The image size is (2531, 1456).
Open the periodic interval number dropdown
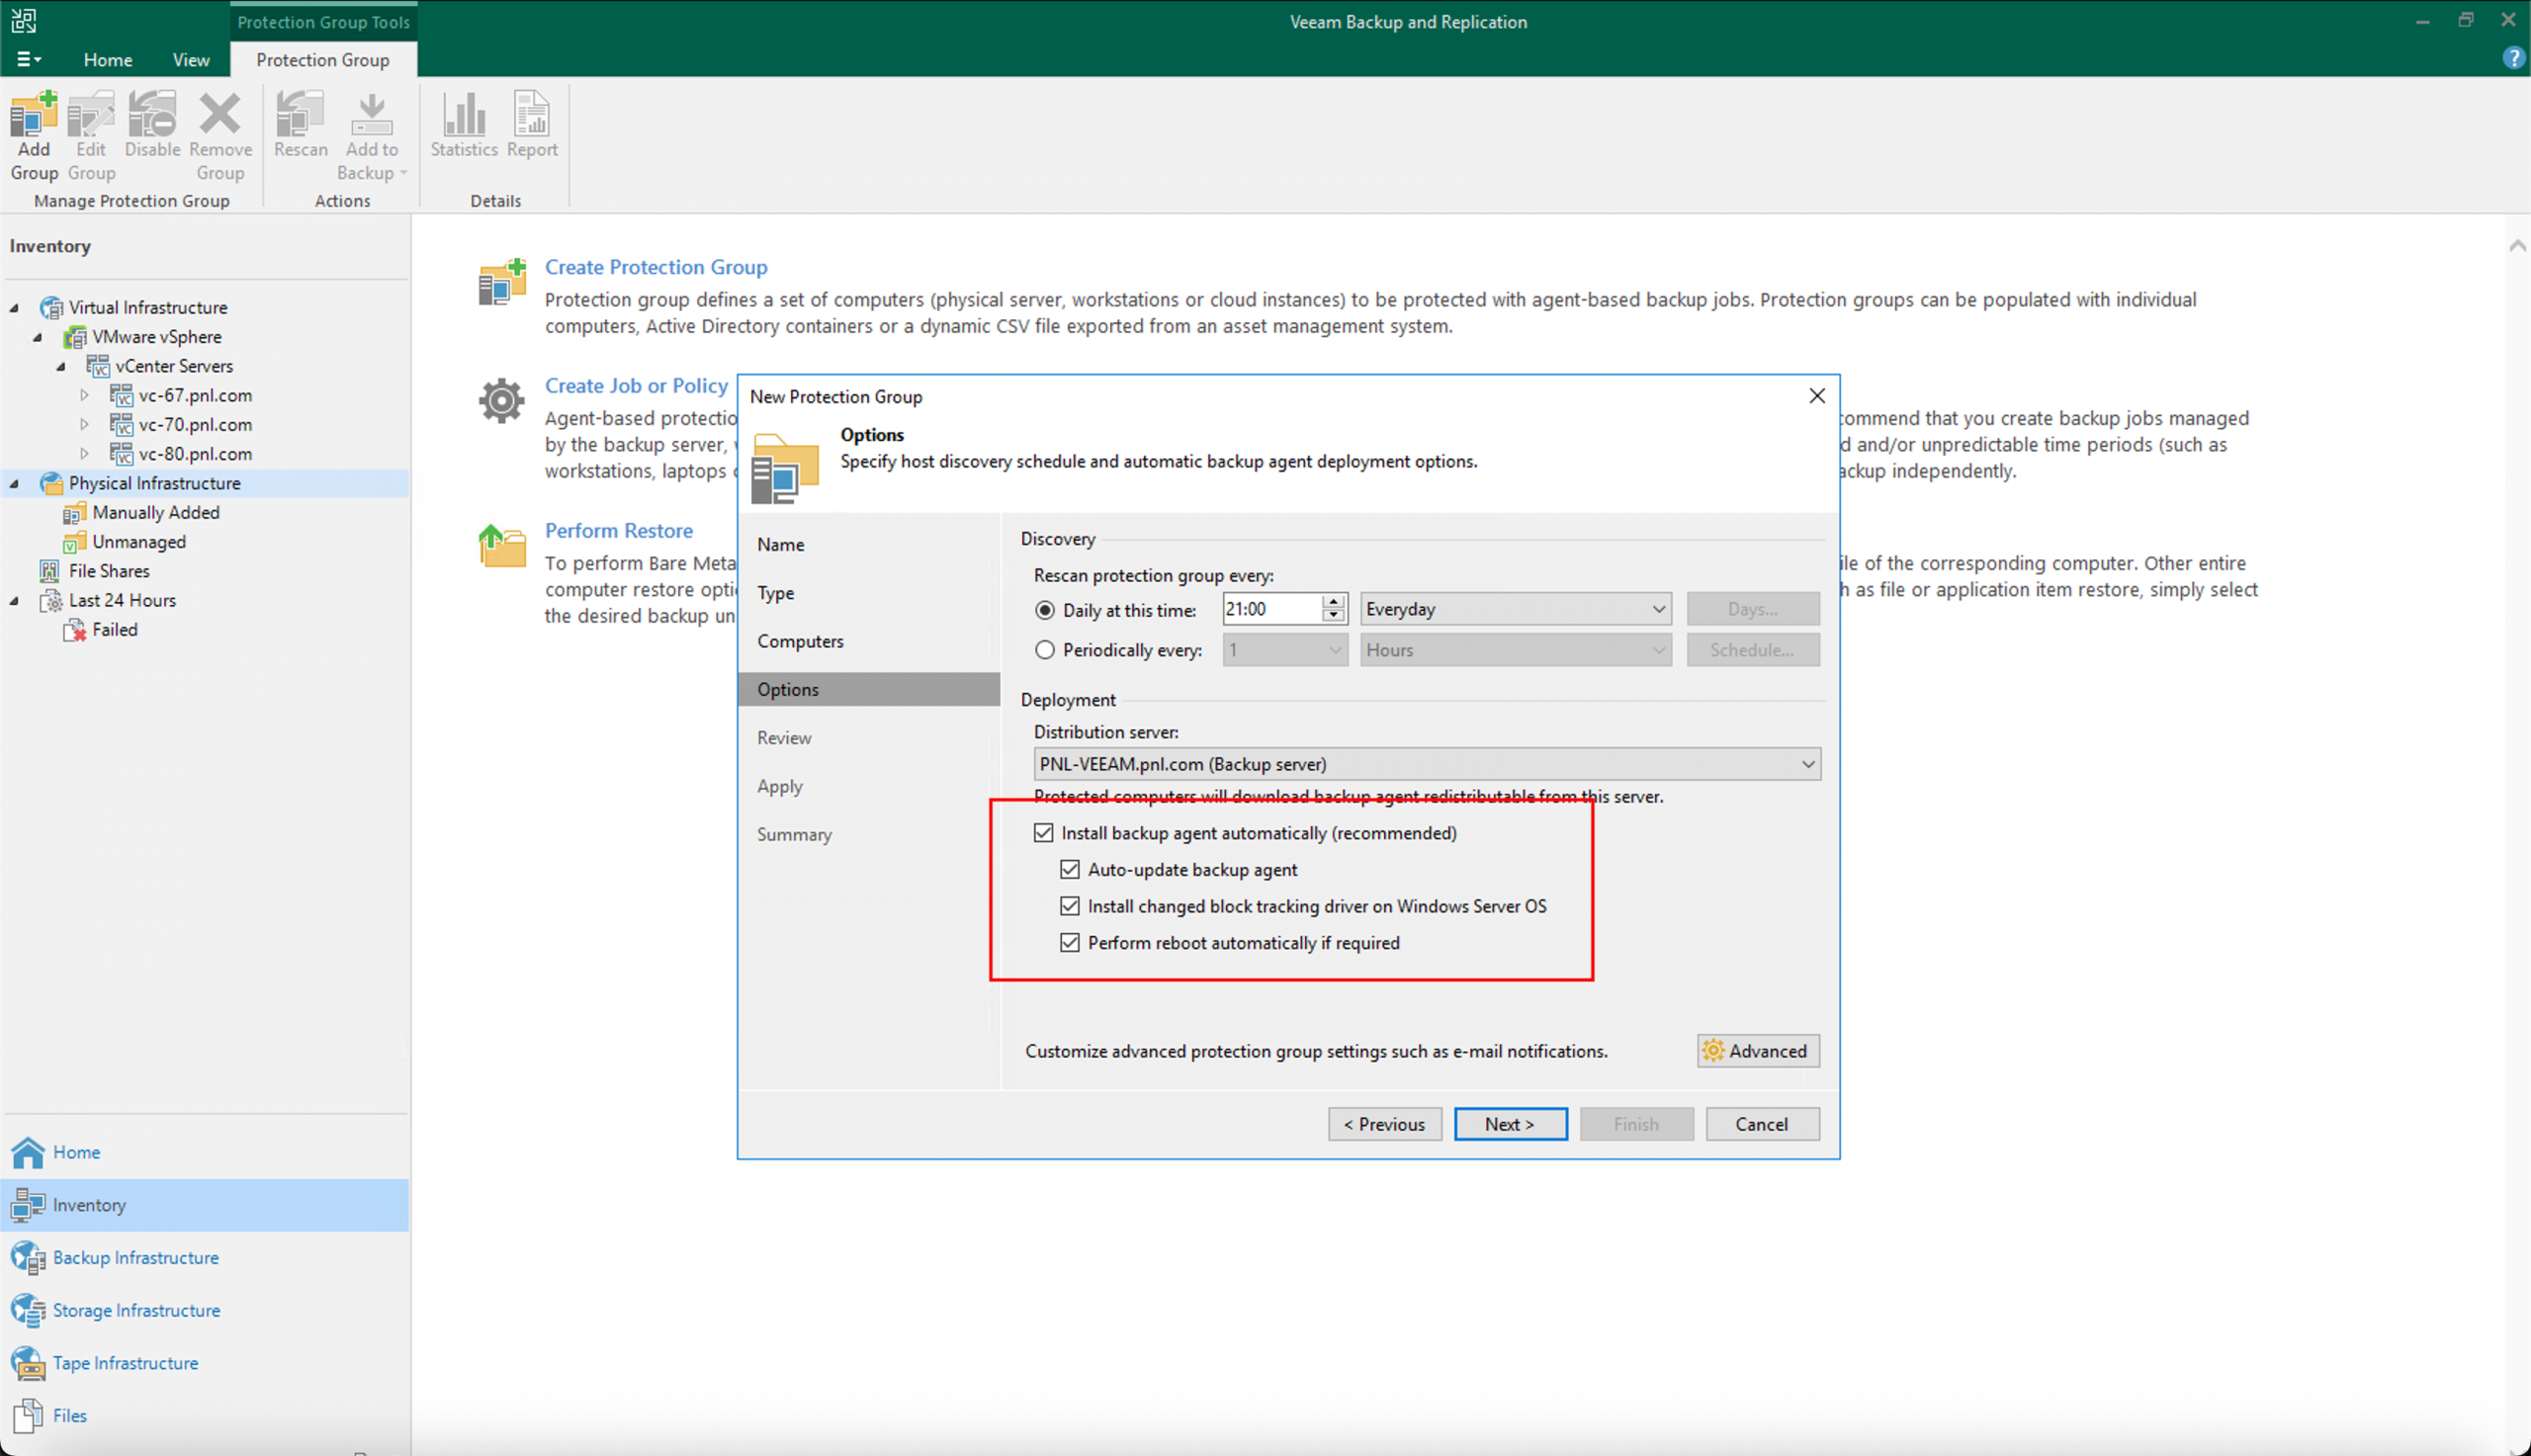(x=1285, y=650)
